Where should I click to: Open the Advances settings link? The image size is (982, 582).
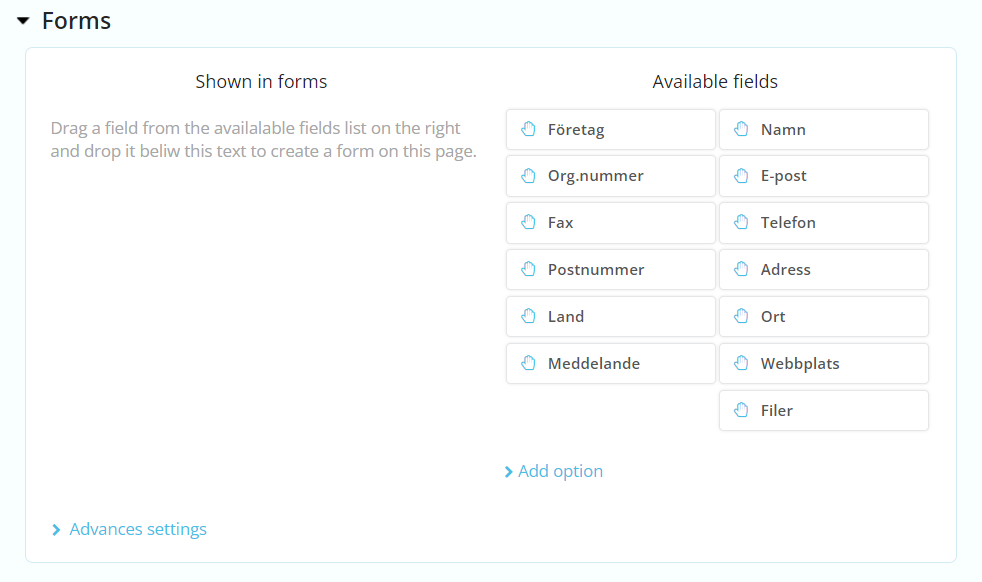tap(138, 529)
